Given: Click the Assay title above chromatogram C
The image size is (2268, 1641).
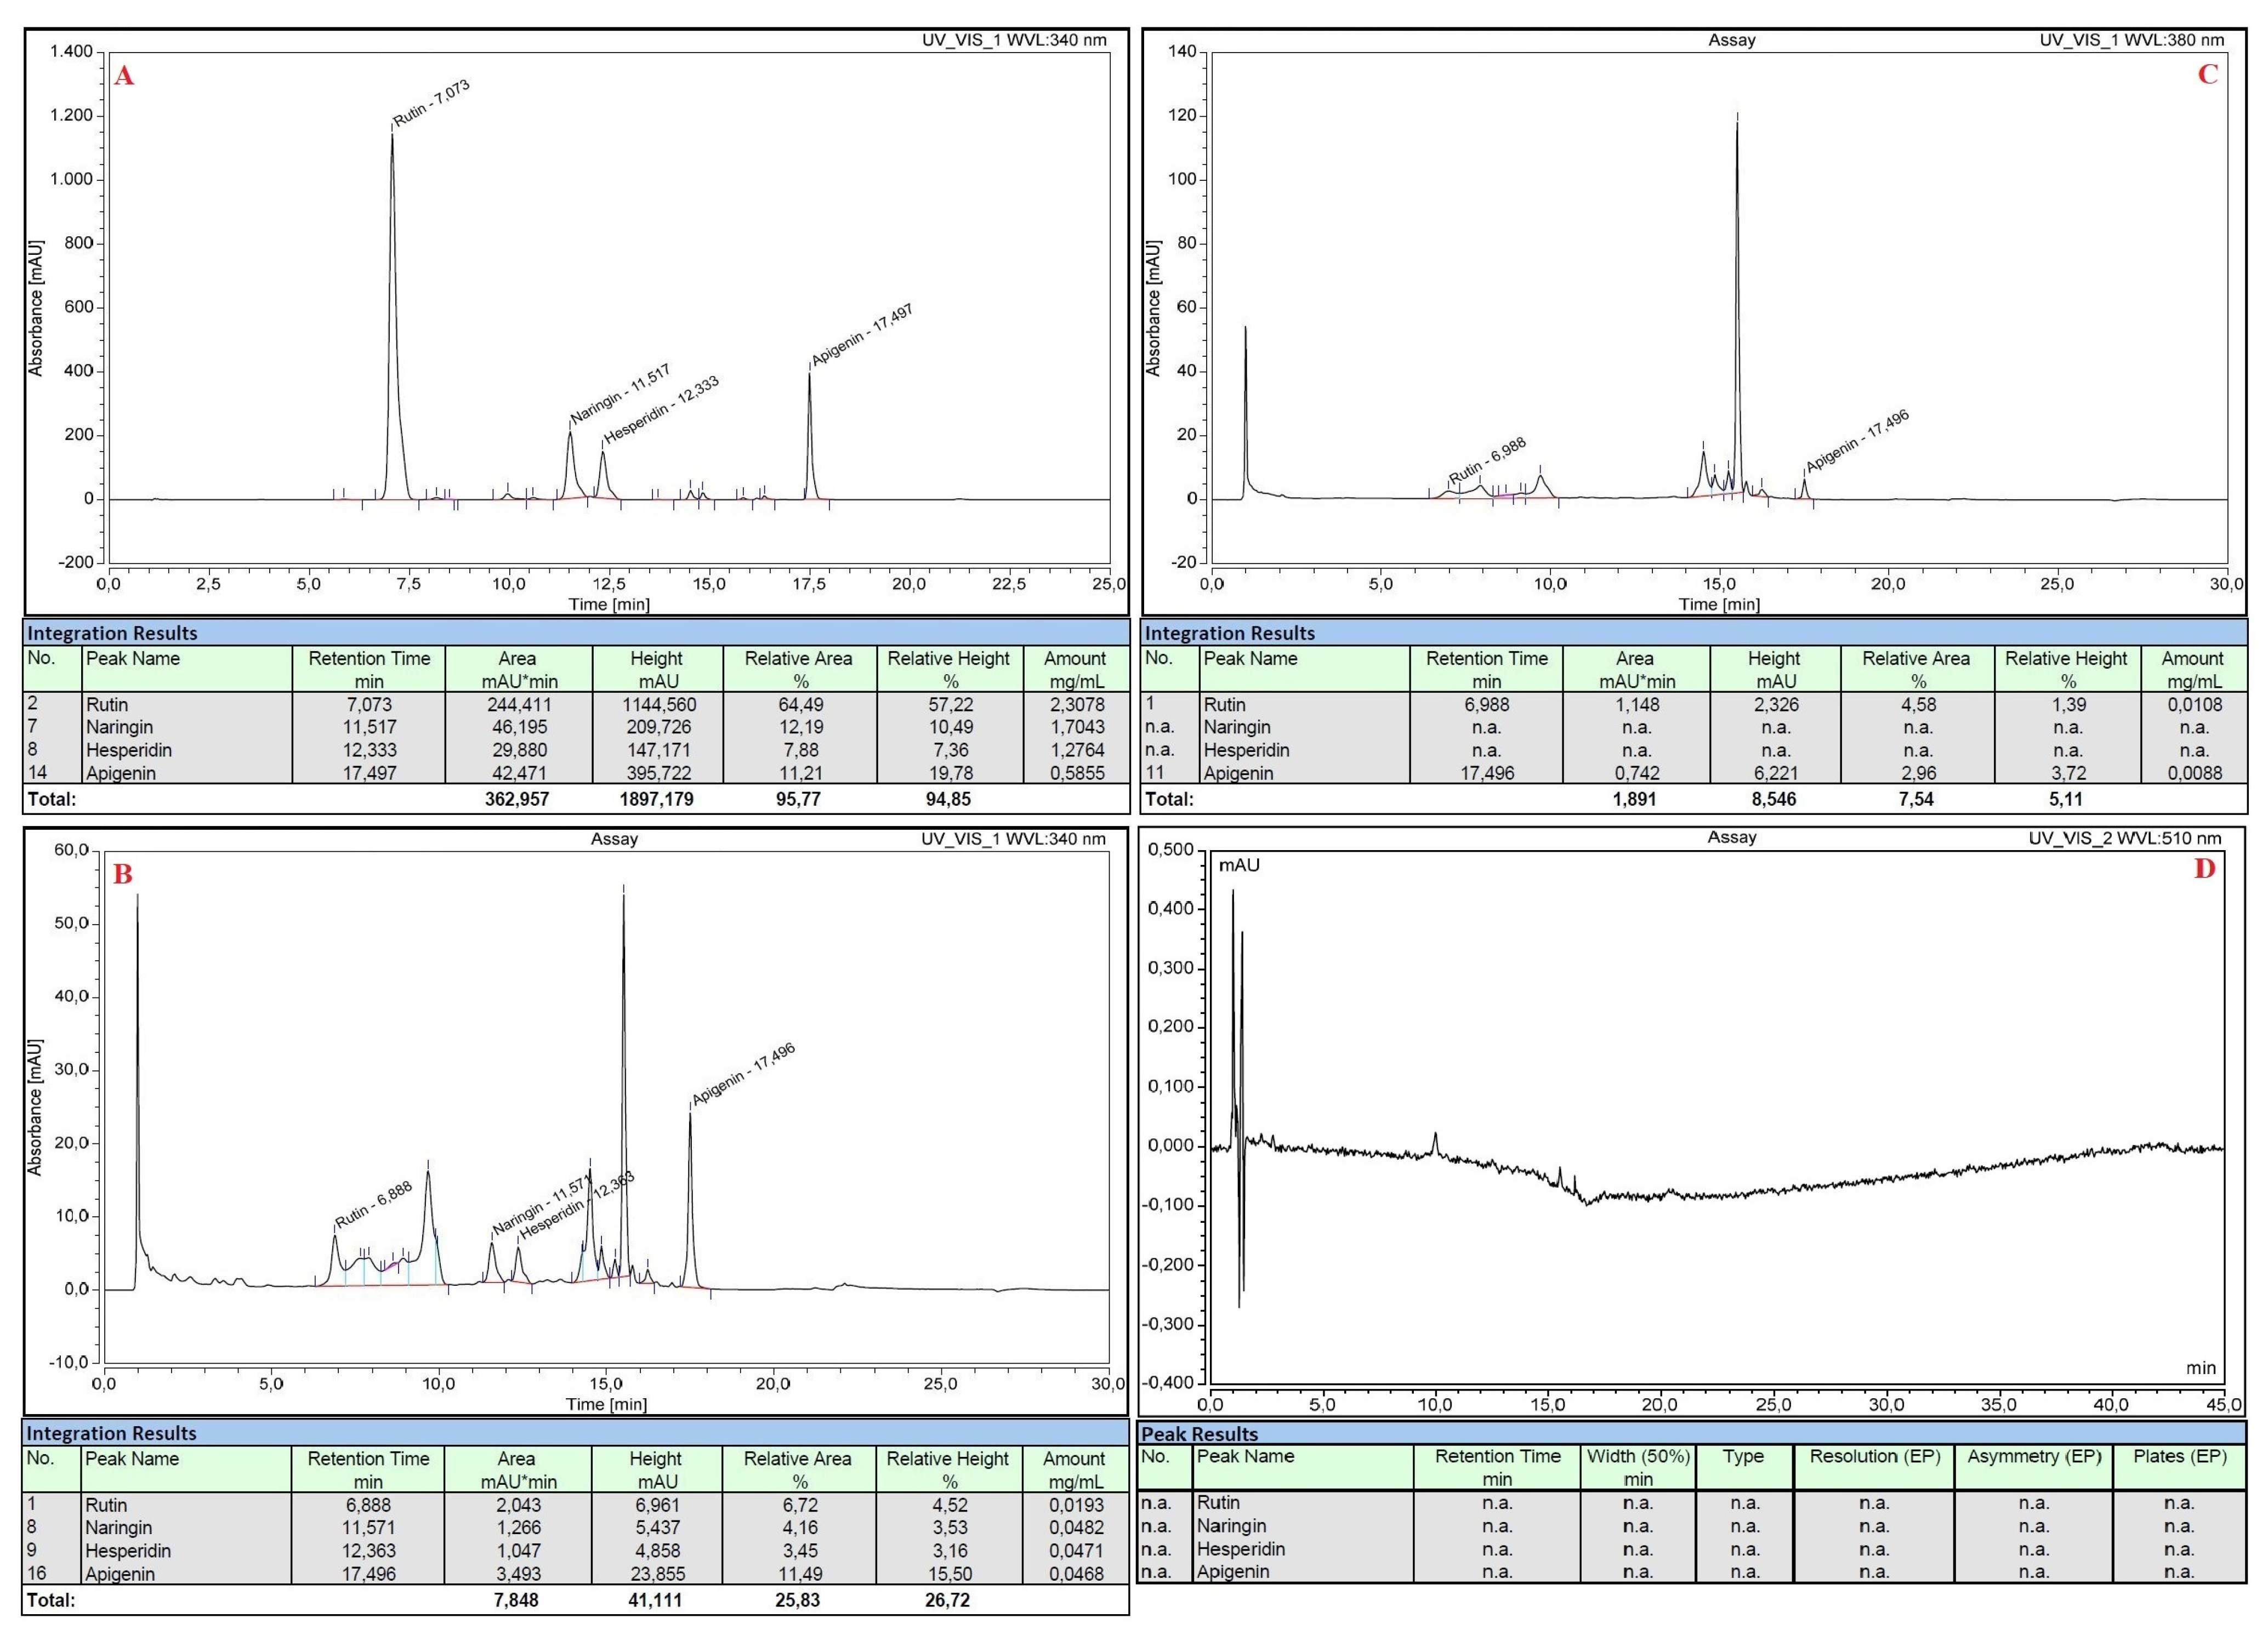Looking at the screenshot, I should tap(1731, 40).
